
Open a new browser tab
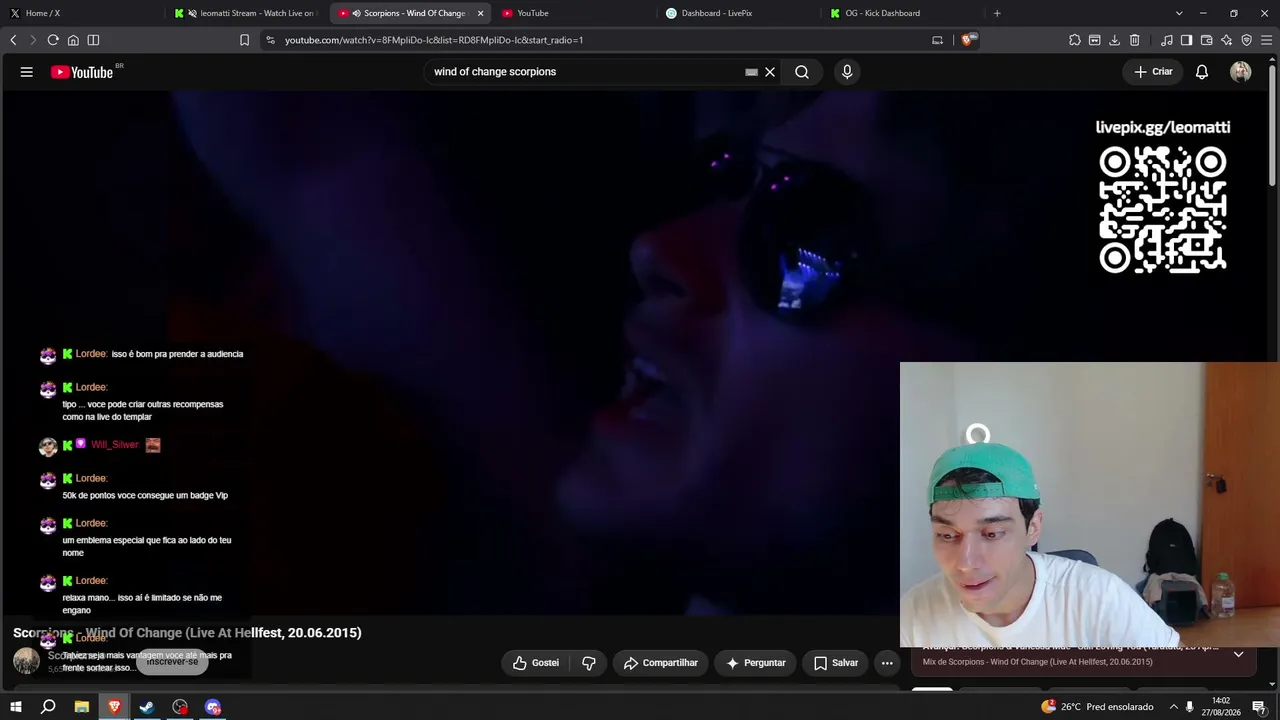tap(997, 13)
